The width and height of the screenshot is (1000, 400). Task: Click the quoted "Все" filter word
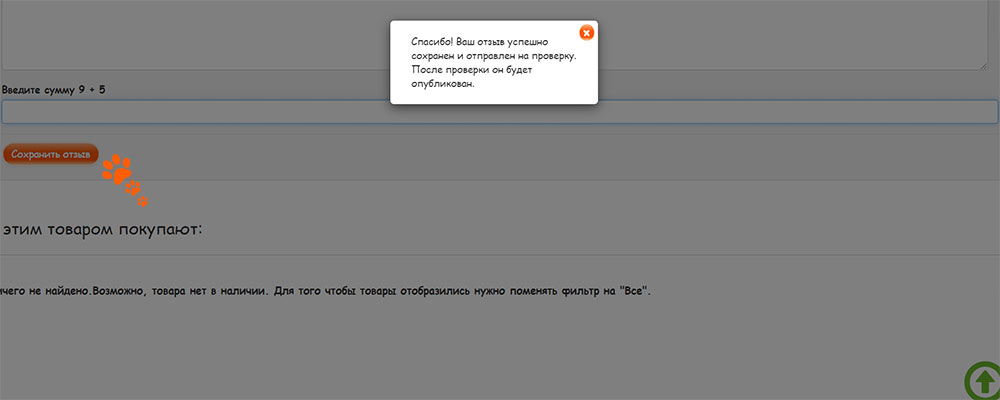pyautogui.click(x=634, y=290)
